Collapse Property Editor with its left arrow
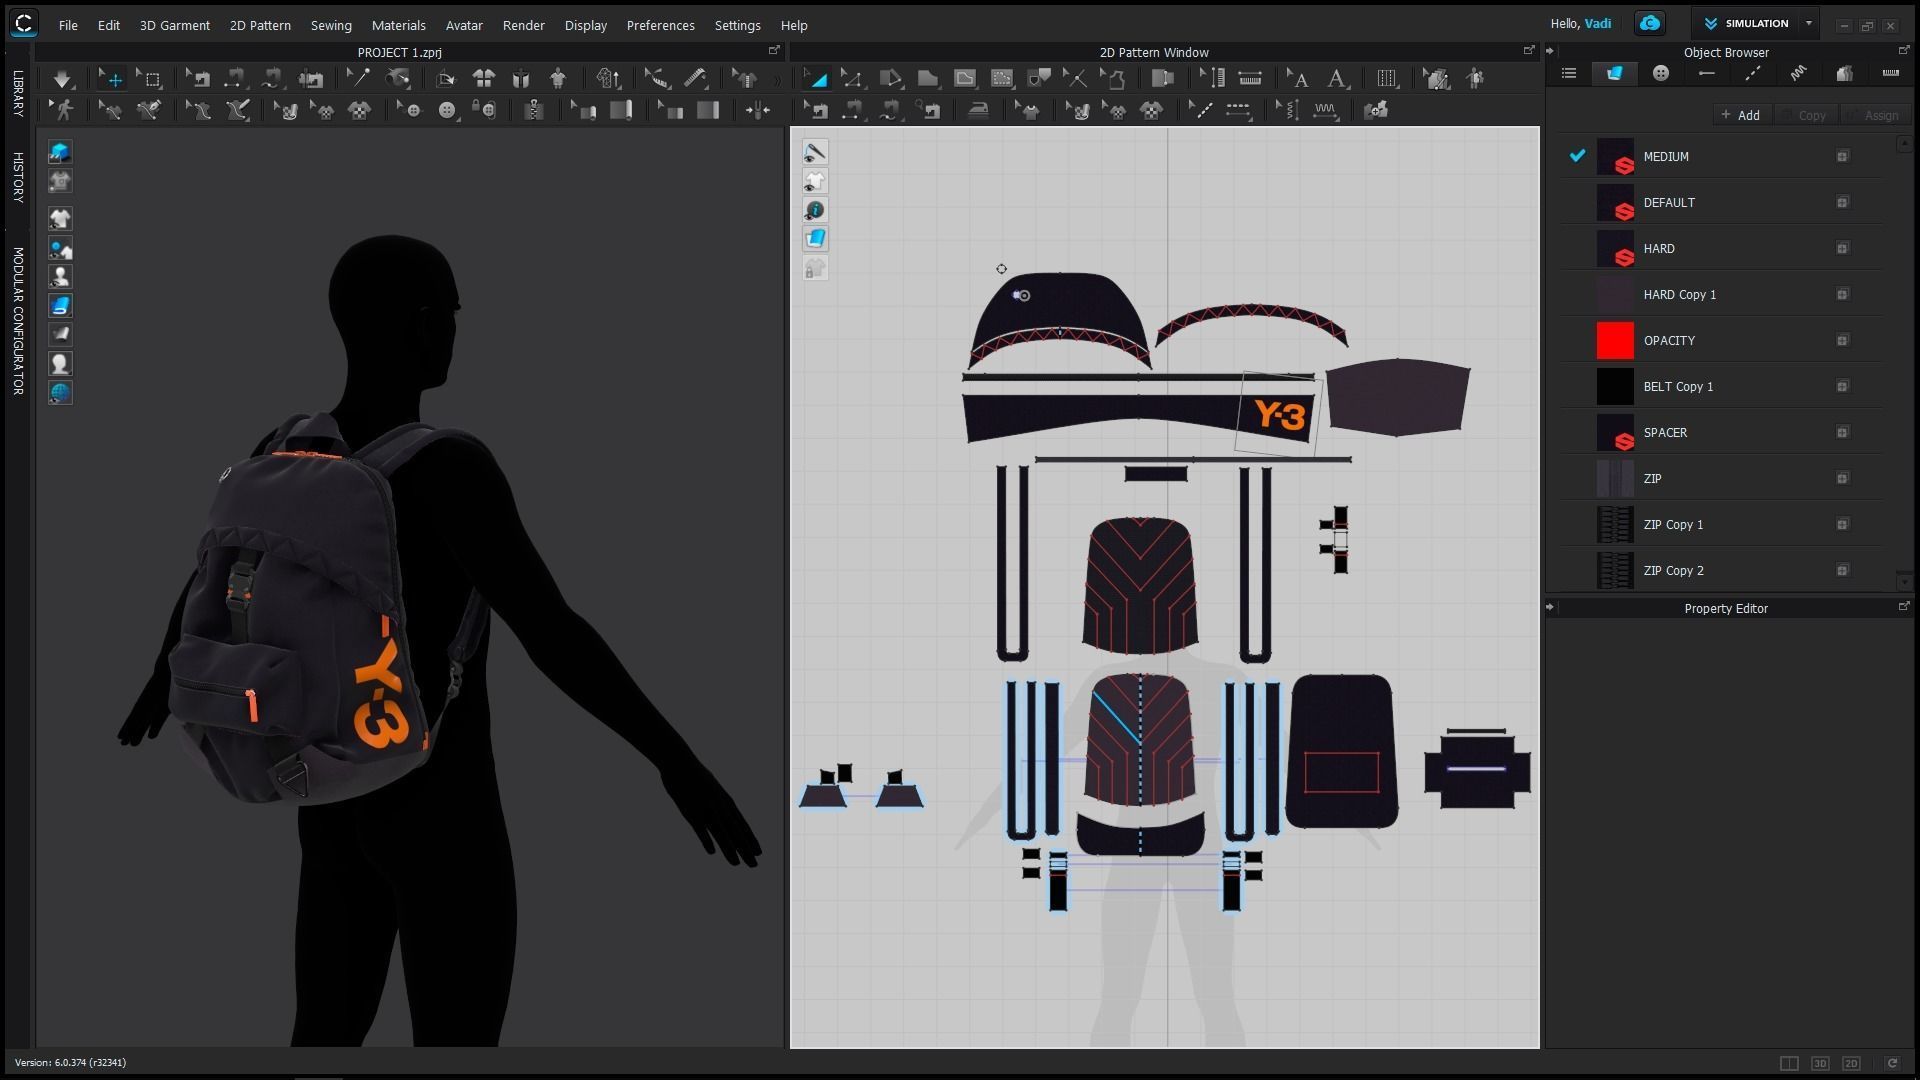 pos(1550,607)
